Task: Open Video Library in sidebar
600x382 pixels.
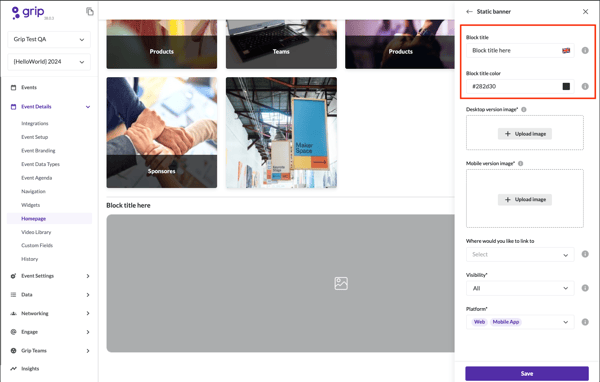Action: [36, 232]
